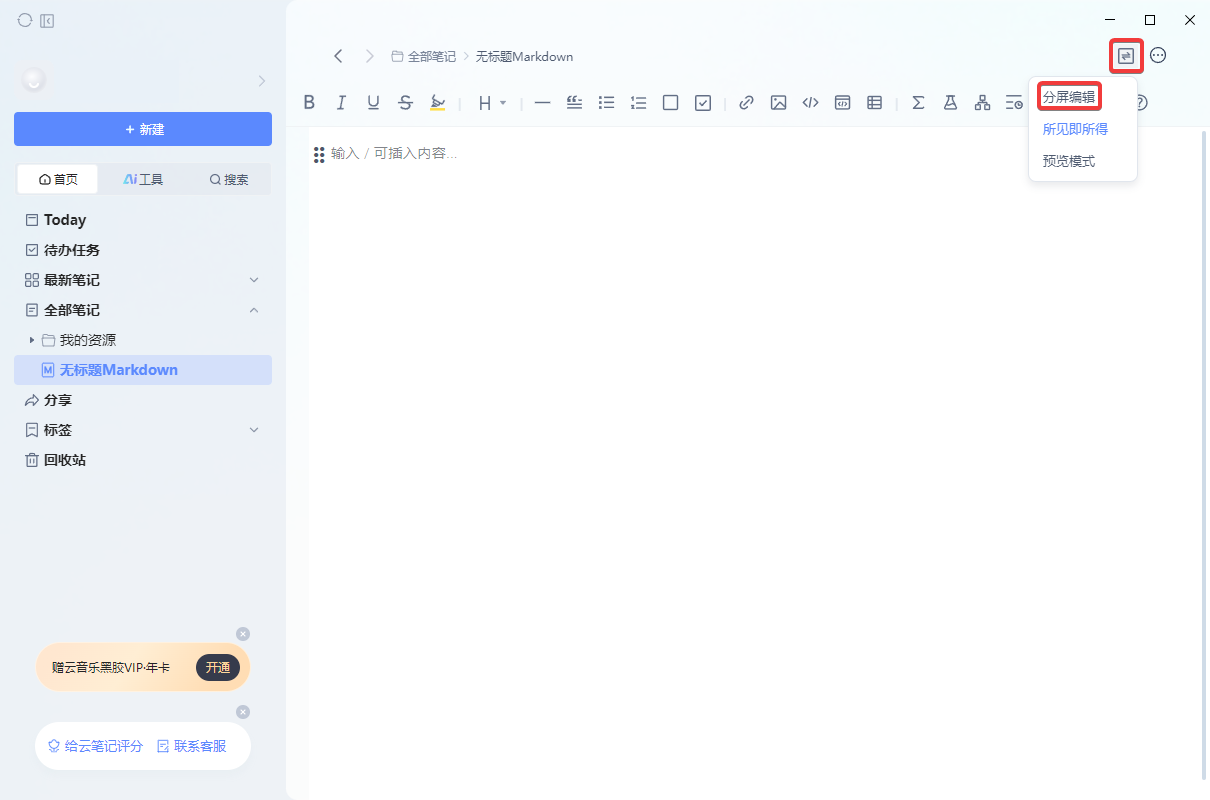Click the 开通 VIP activate button
1210x800 pixels.
click(218, 667)
